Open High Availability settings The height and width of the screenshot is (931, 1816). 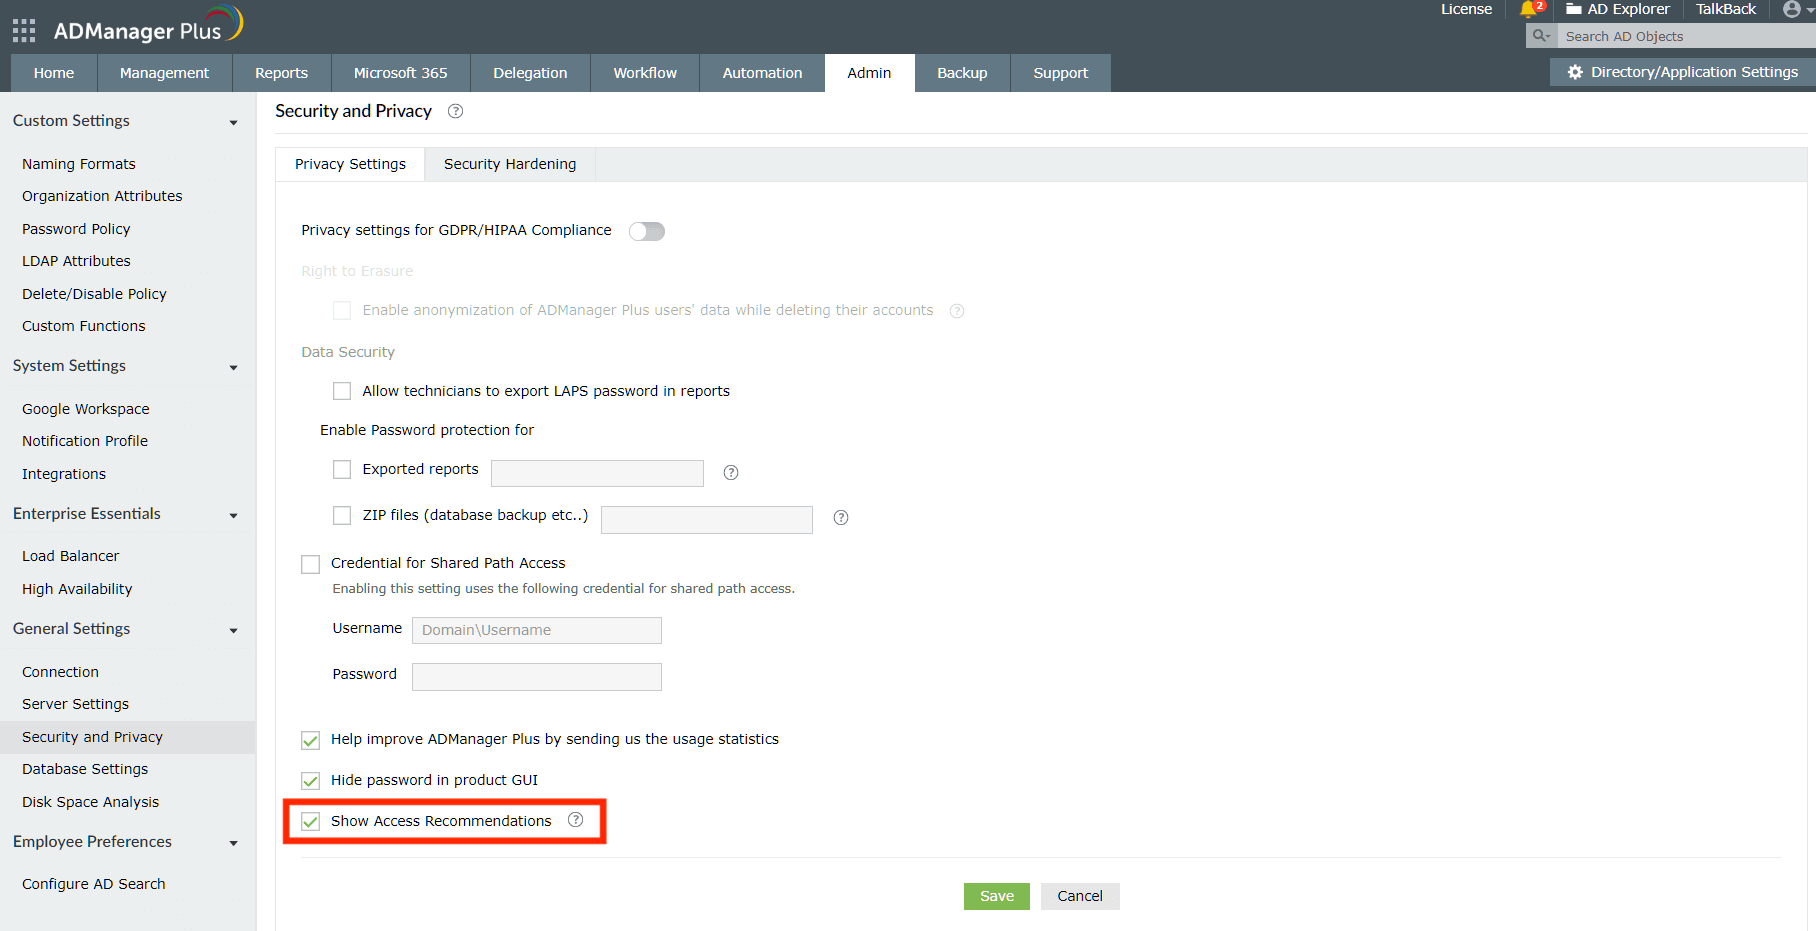point(77,589)
